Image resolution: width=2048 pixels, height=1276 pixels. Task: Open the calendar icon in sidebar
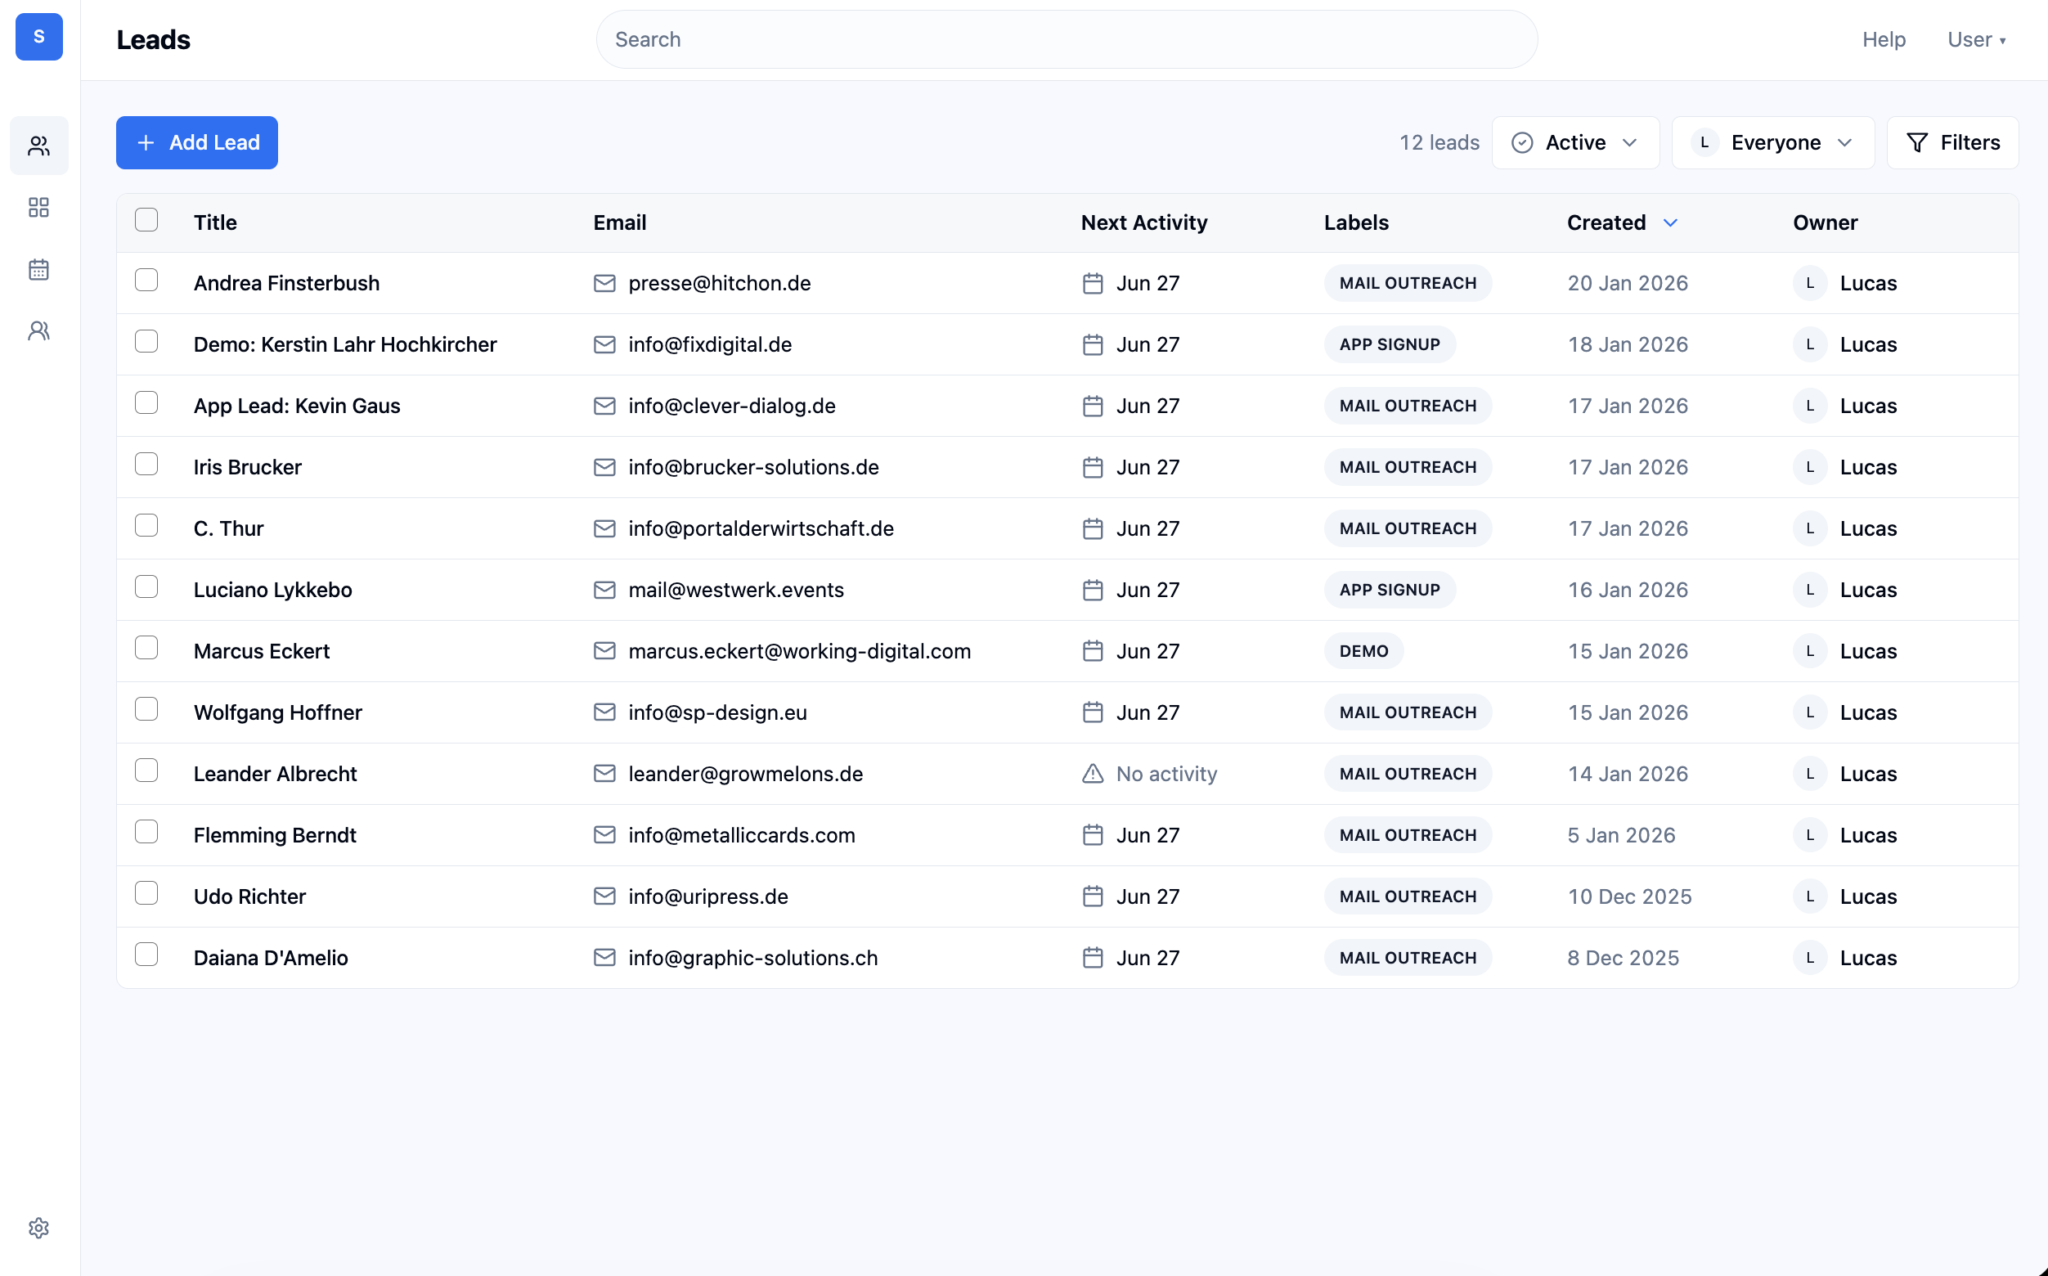coord(39,269)
